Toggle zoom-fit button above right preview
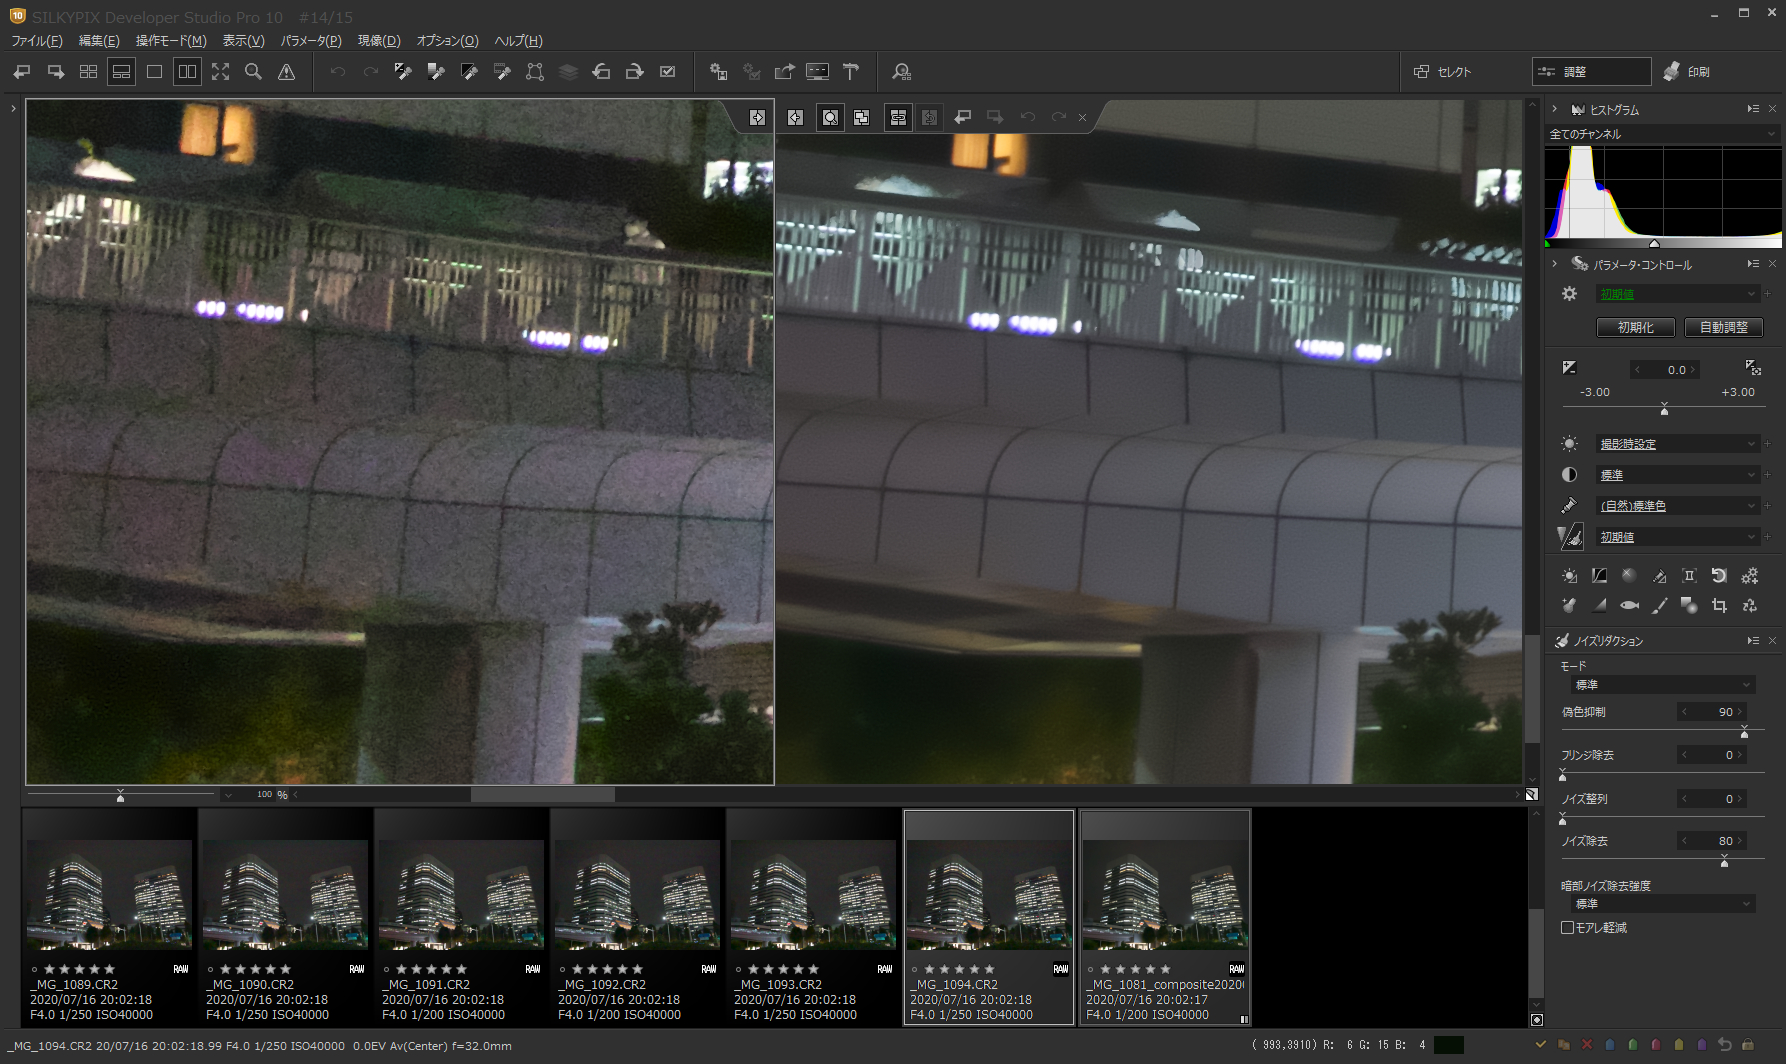 [x=830, y=118]
